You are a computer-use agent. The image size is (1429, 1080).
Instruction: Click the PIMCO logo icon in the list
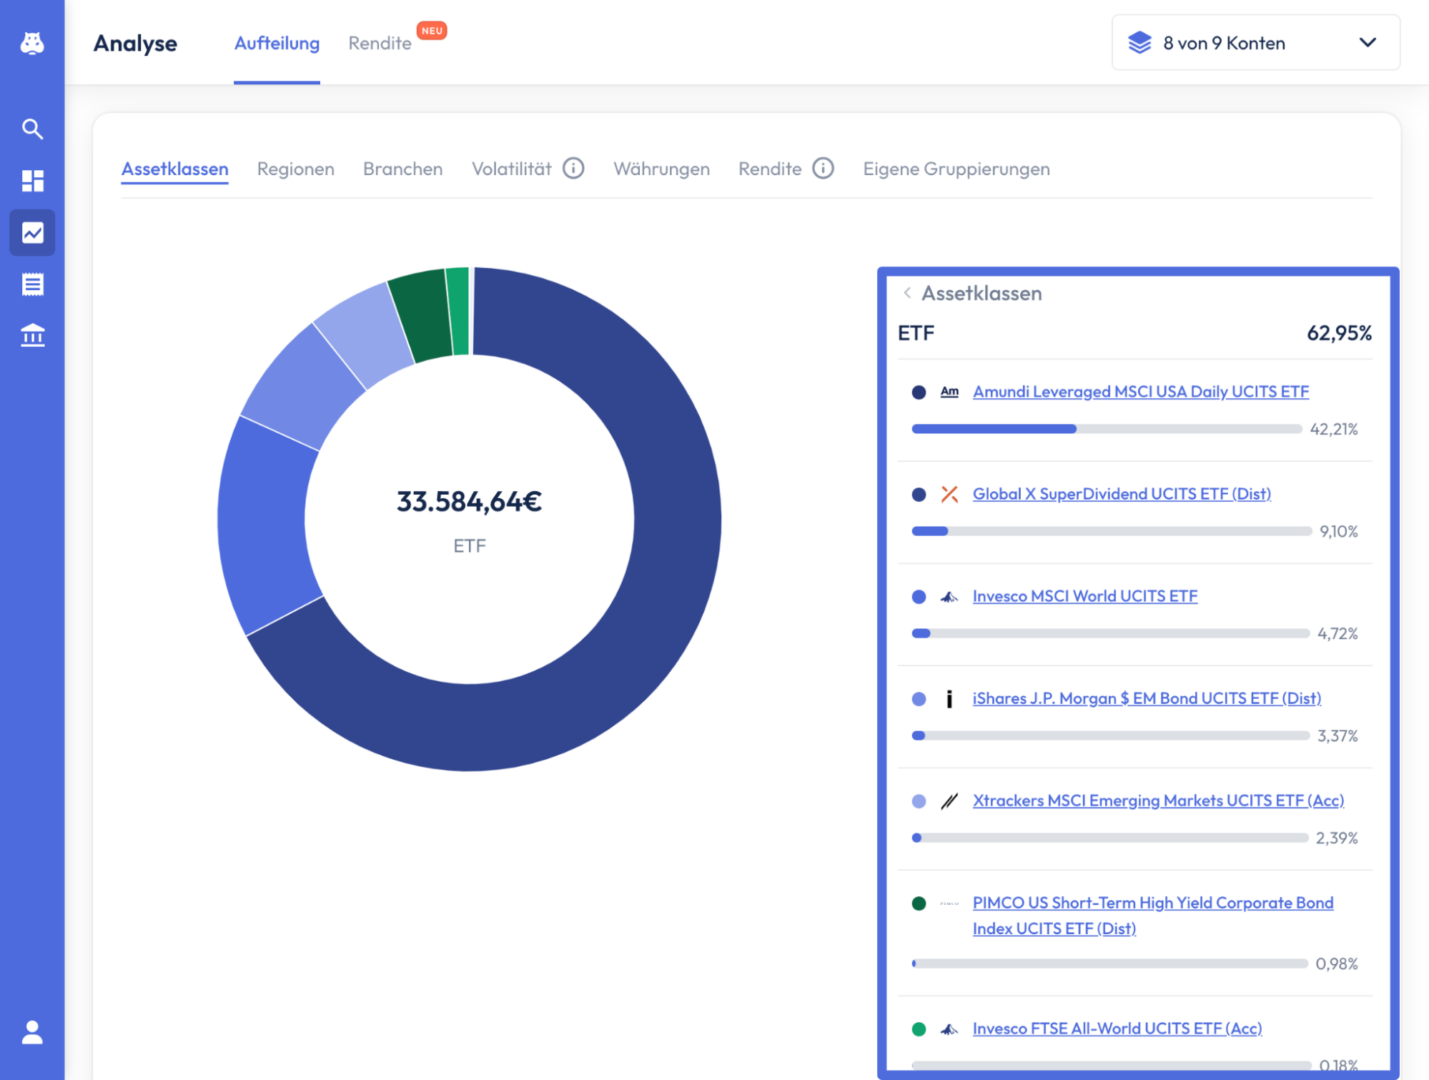pyautogui.click(x=949, y=904)
